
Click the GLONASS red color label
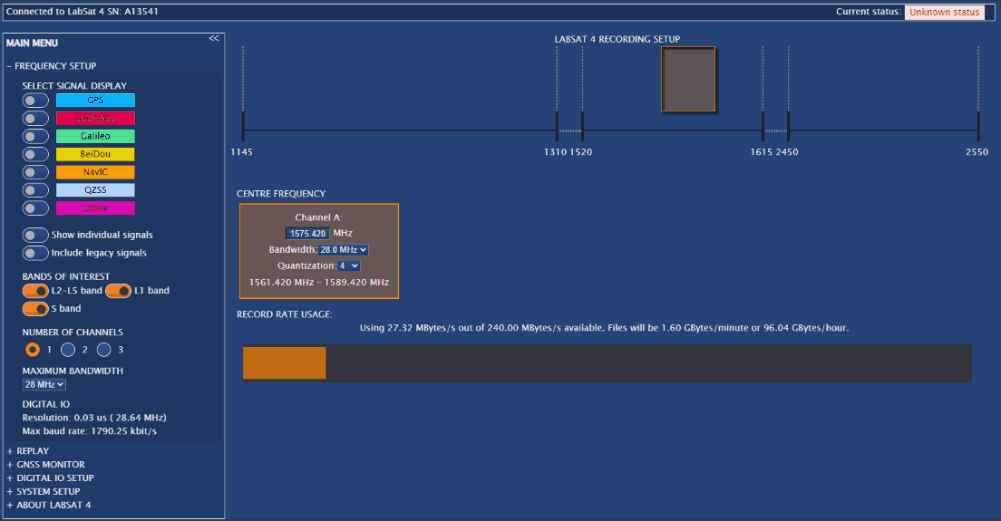tap(95, 118)
